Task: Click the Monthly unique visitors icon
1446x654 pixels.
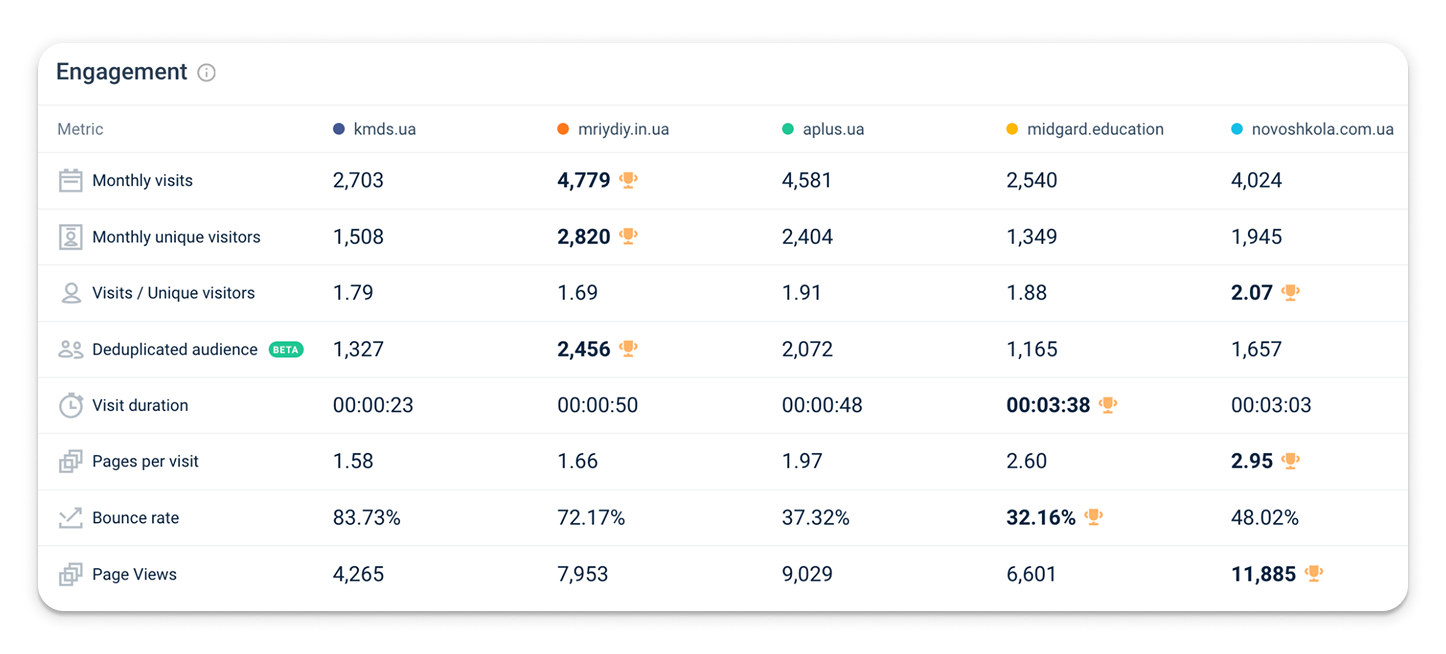Action: pyautogui.click(x=70, y=237)
